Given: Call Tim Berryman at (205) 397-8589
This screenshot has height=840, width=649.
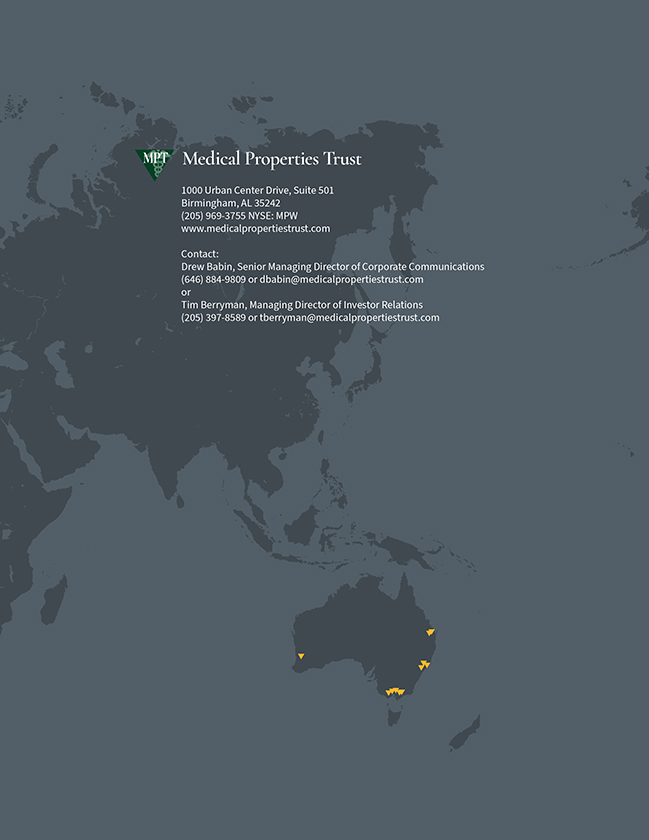Looking at the screenshot, I should click(x=213, y=317).
